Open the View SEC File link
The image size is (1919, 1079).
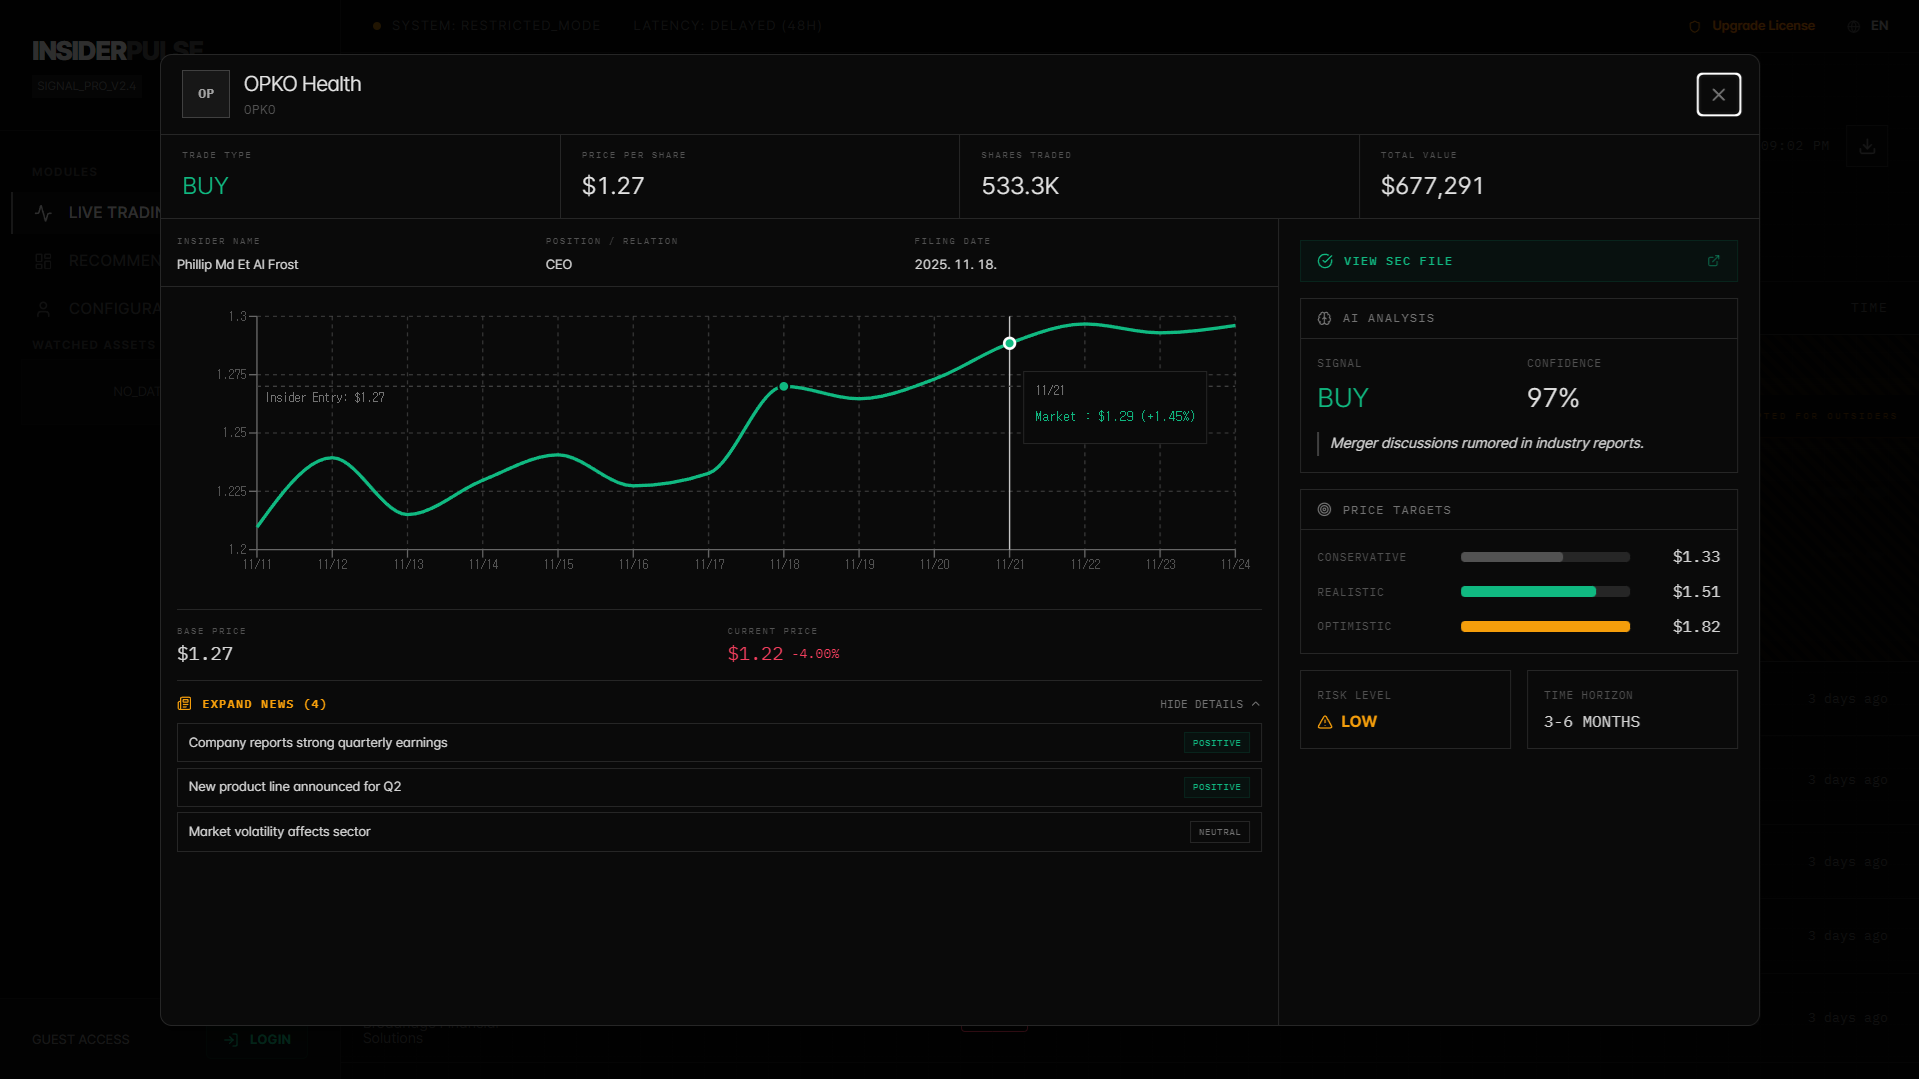tap(1518, 261)
